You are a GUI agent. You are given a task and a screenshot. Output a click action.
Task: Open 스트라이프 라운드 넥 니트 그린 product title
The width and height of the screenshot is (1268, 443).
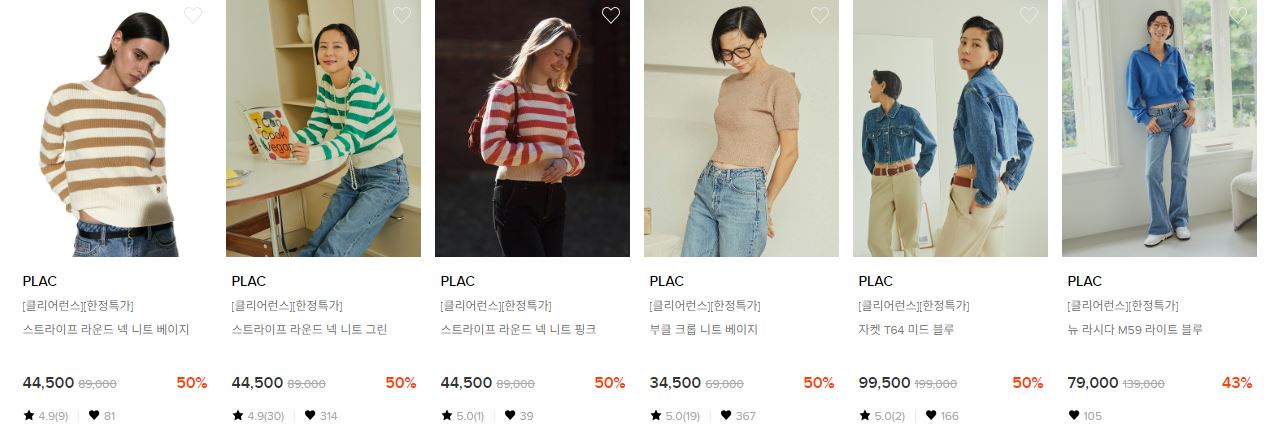309,329
